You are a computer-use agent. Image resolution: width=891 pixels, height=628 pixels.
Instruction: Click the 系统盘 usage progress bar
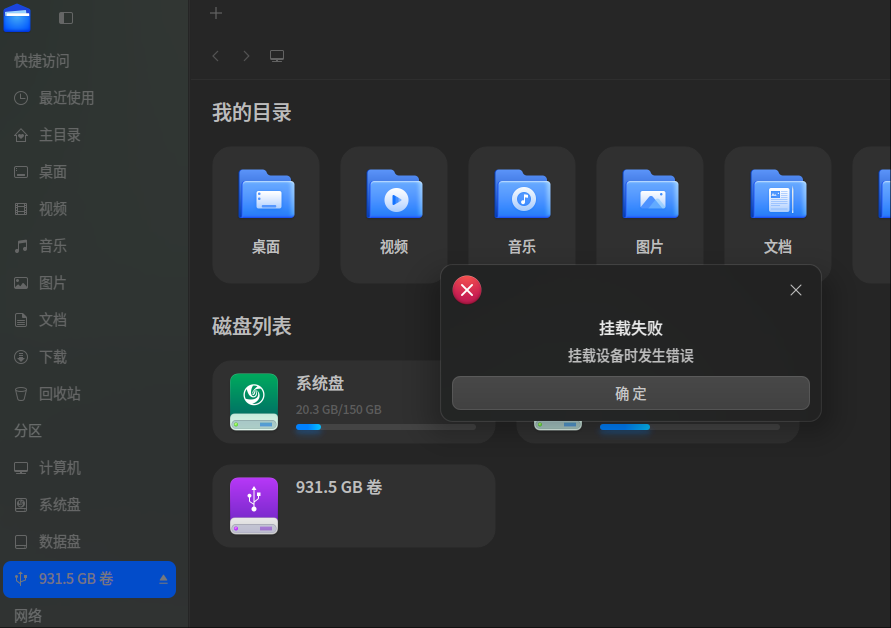pyautogui.click(x=386, y=427)
